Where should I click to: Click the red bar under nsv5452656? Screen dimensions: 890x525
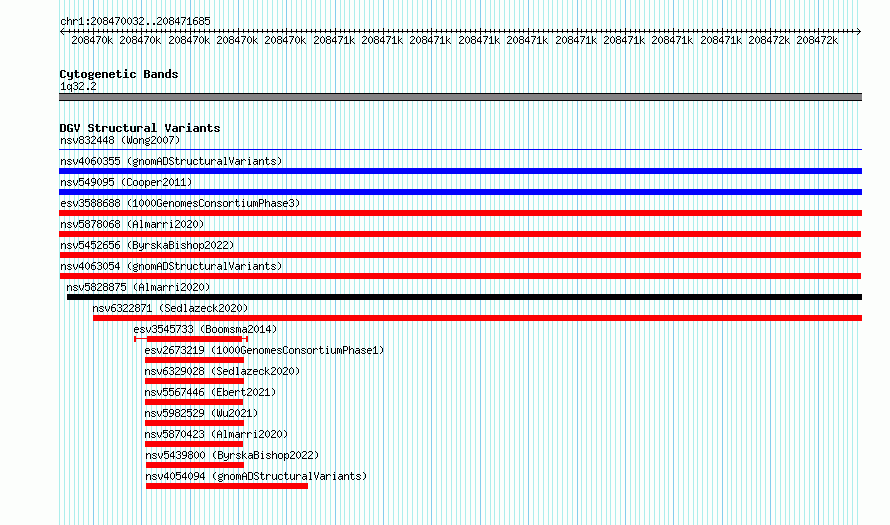(x=460, y=255)
